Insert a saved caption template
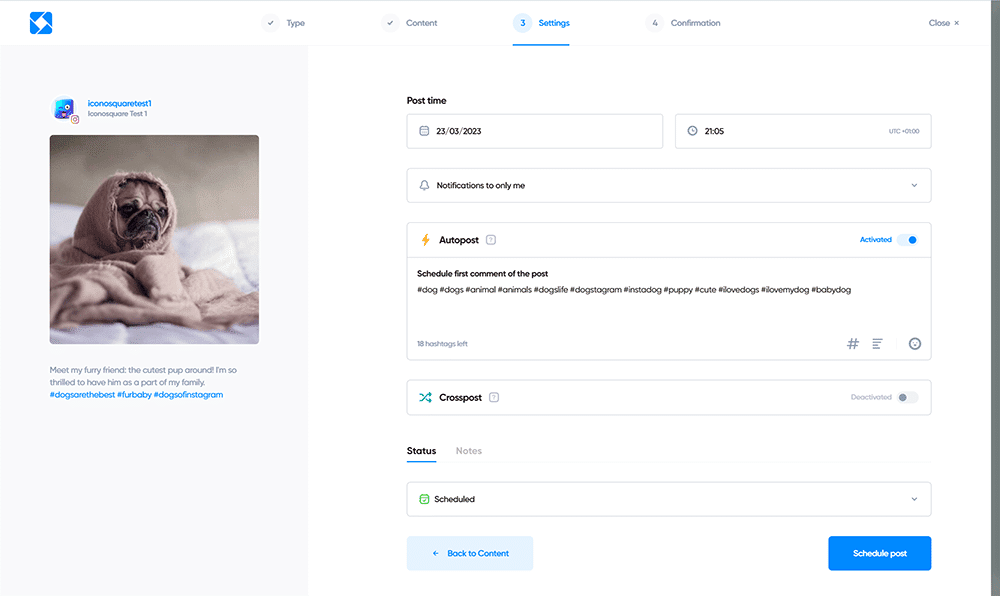Viewport: 1000px width, 596px height. click(878, 343)
